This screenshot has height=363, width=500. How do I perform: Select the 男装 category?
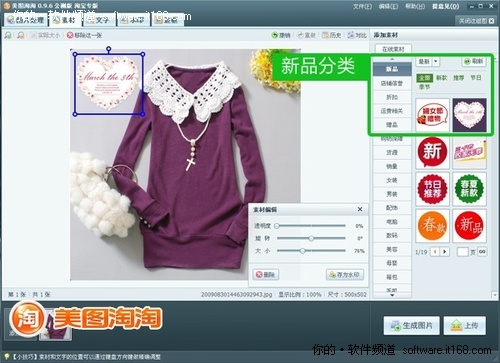click(392, 194)
